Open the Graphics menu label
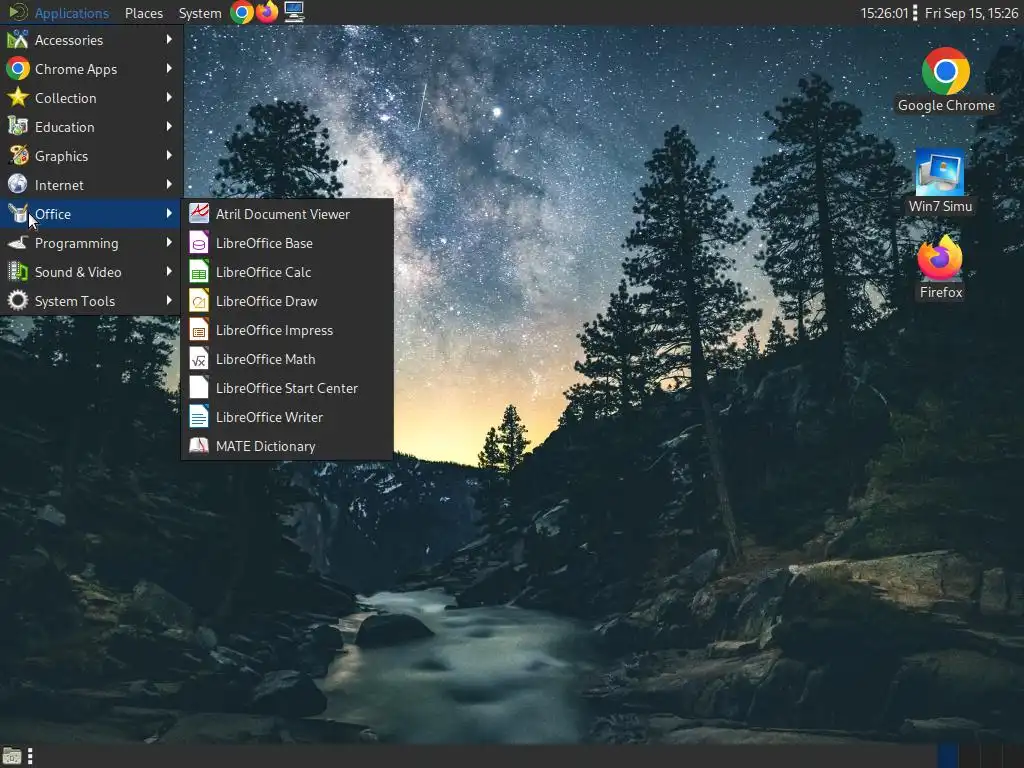This screenshot has height=768, width=1024. (61, 156)
